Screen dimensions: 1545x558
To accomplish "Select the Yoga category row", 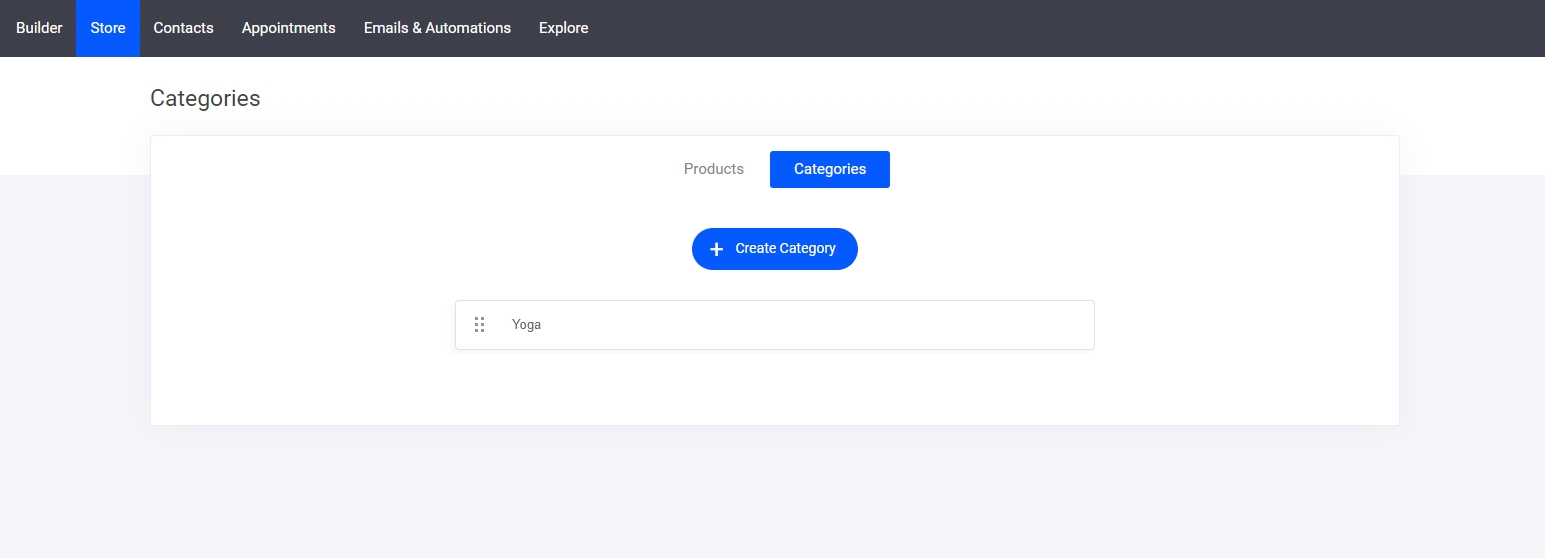I will (x=774, y=325).
